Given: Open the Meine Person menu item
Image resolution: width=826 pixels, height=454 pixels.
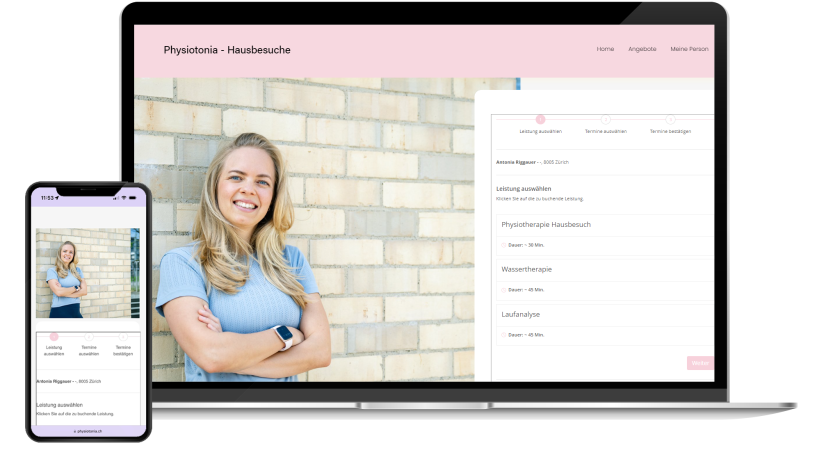Looking at the screenshot, I should click(689, 49).
